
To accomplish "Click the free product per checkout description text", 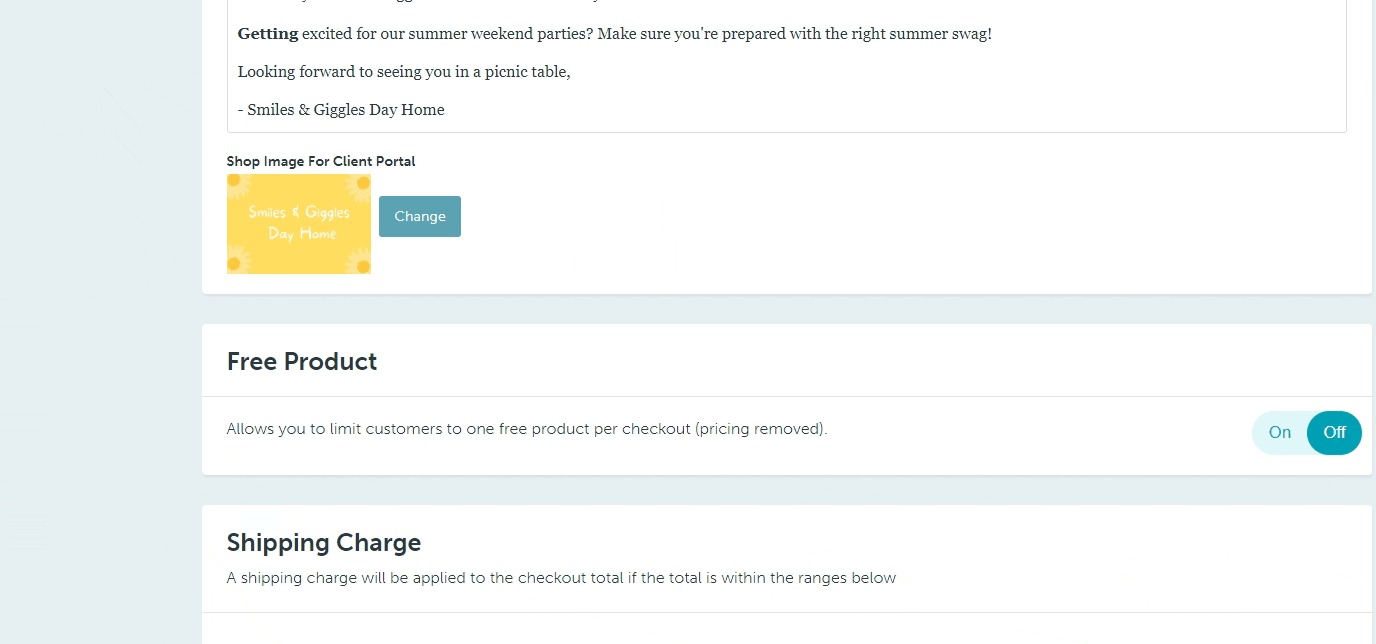I will pyautogui.click(x=525, y=428).
